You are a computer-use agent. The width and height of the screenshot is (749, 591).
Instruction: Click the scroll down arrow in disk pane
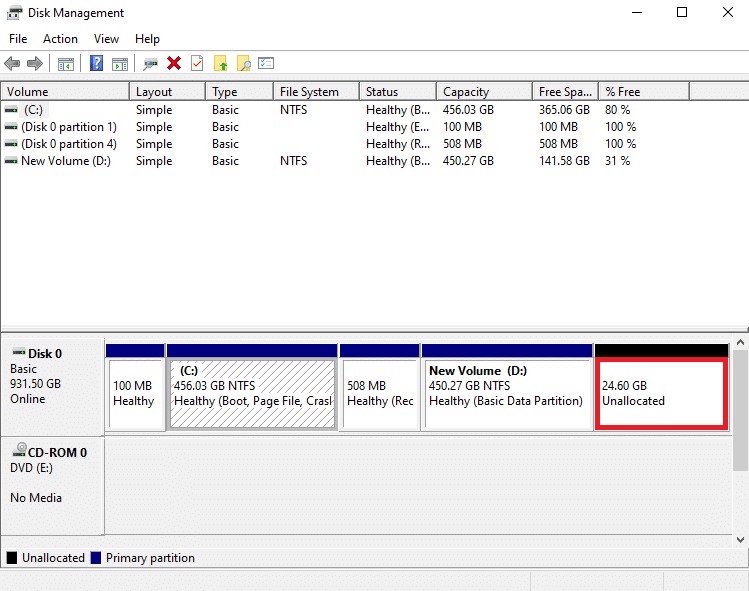click(x=740, y=540)
